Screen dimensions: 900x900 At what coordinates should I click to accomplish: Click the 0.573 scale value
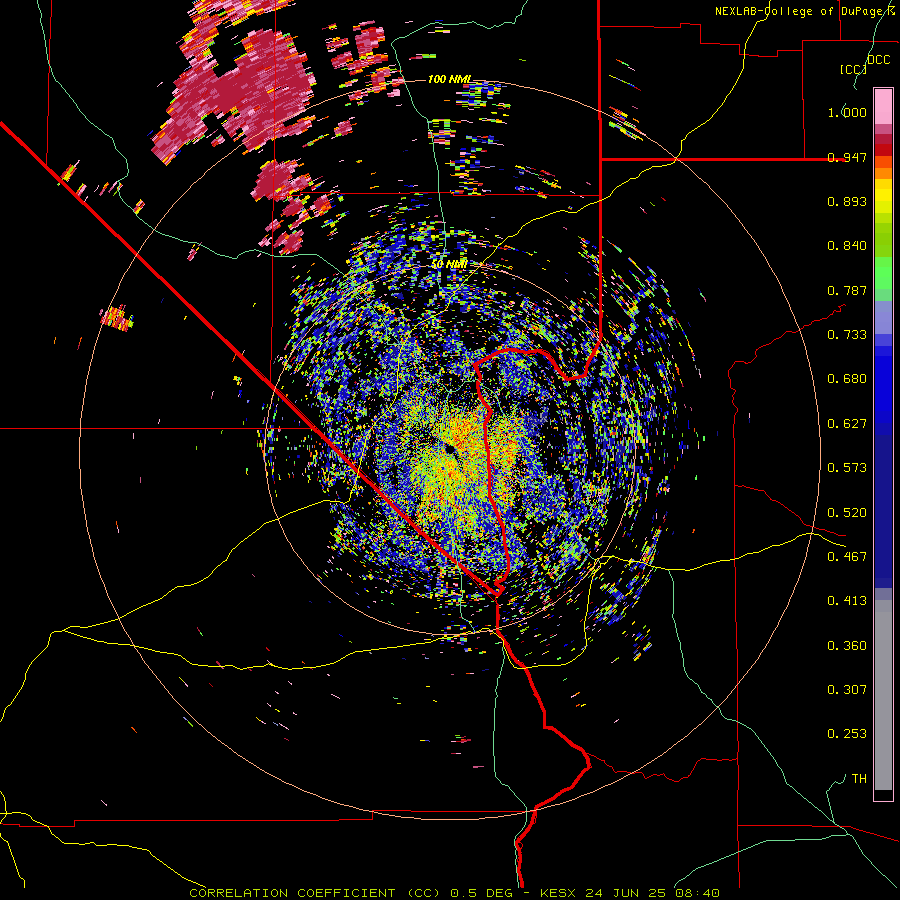coord(847,468)
